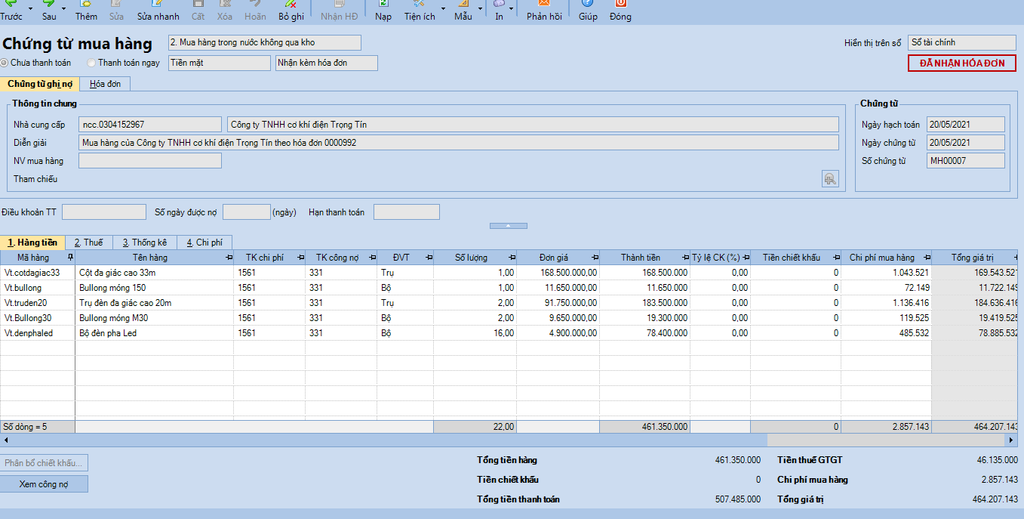1024x519 pixels.
Task: Click pin icon on Thành tiền column
Action: (685, 258)
